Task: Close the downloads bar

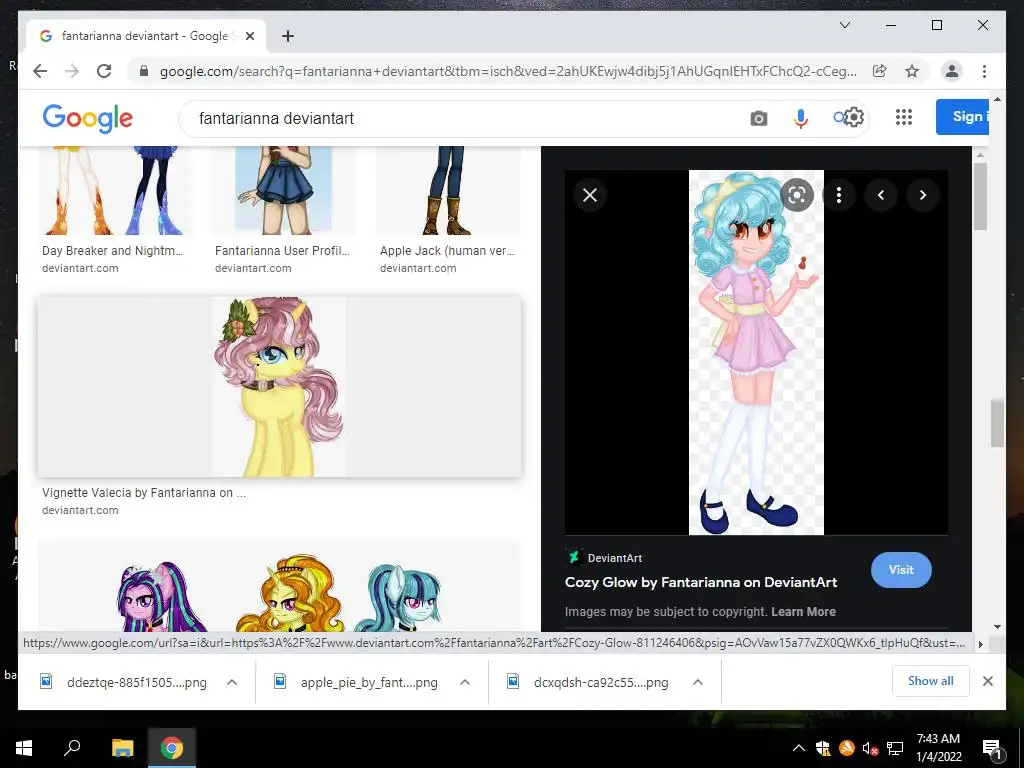Action: [x=987, y=681]
